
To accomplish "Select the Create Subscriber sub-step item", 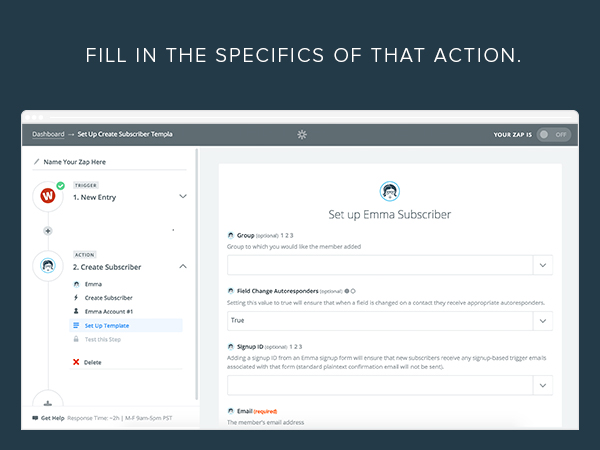I will pos(109,298).
